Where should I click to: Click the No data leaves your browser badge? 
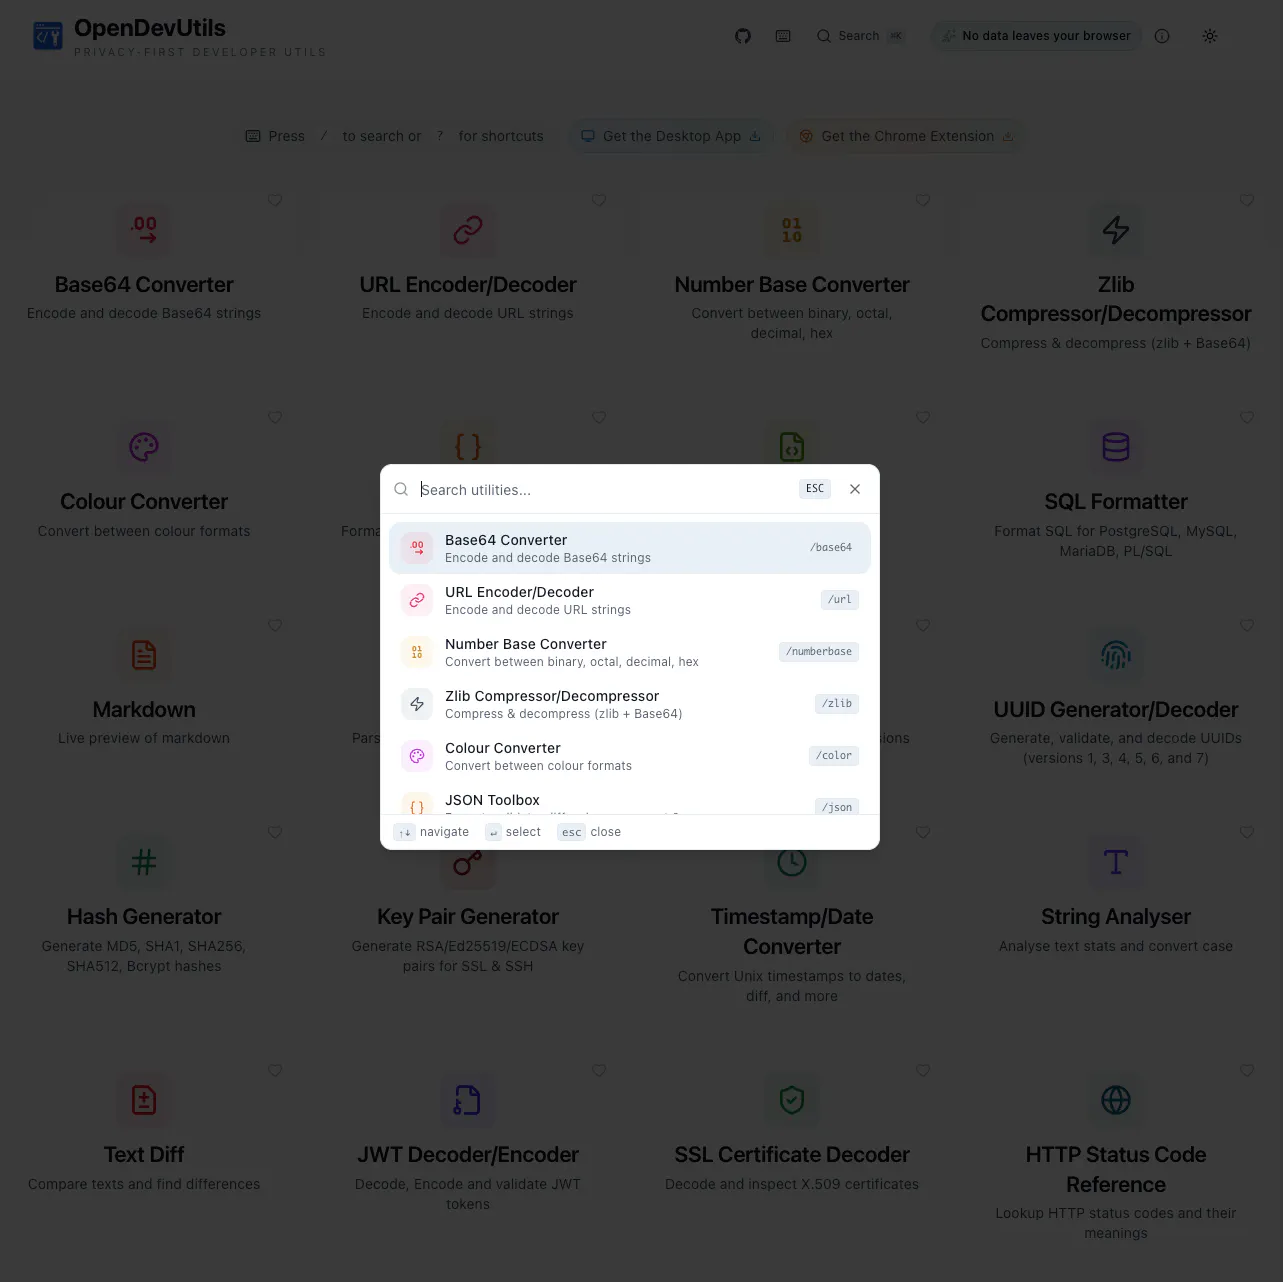(1037, 36)
